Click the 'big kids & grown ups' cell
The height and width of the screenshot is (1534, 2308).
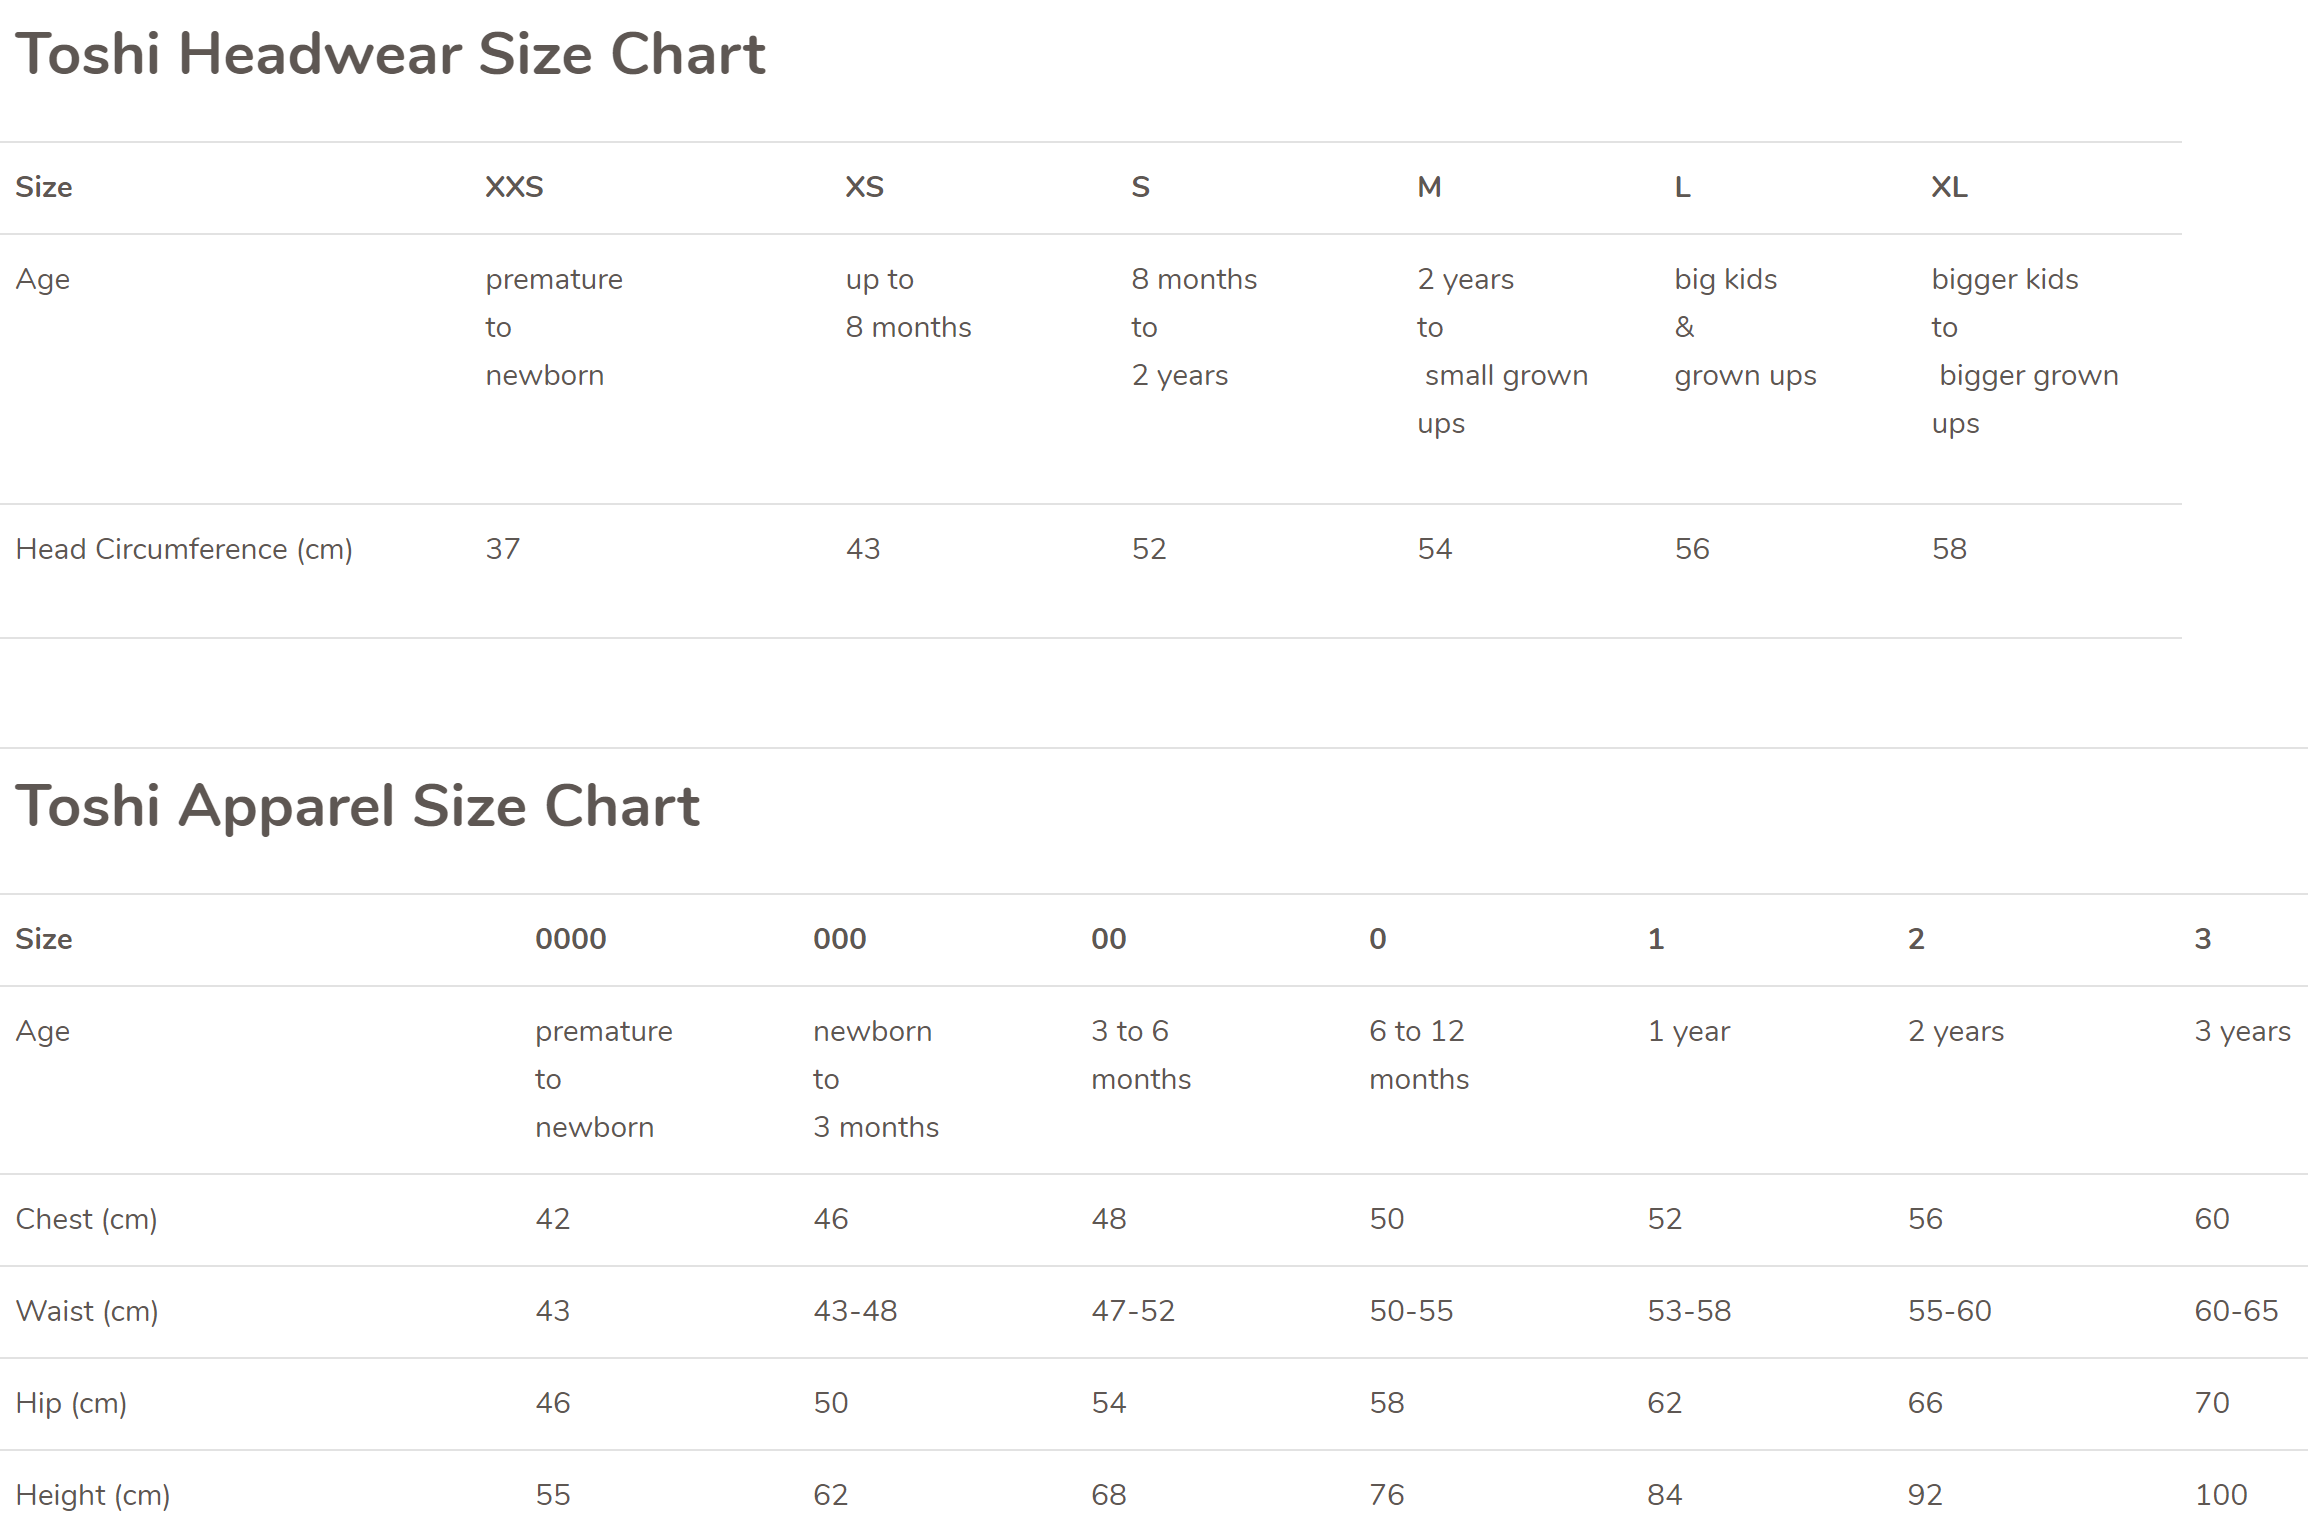(x=1745, y=327)
